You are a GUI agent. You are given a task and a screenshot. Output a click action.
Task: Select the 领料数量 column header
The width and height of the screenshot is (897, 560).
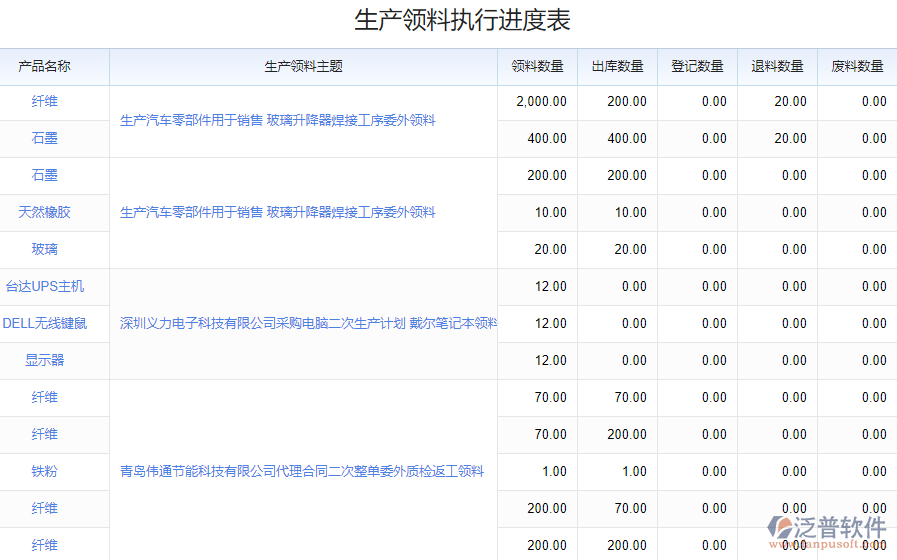pyautogui.click(x=537, y=67)
